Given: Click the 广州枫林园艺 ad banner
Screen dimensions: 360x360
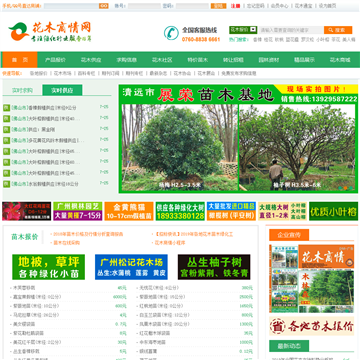Looking at the screenshot, I should [78, 211].
